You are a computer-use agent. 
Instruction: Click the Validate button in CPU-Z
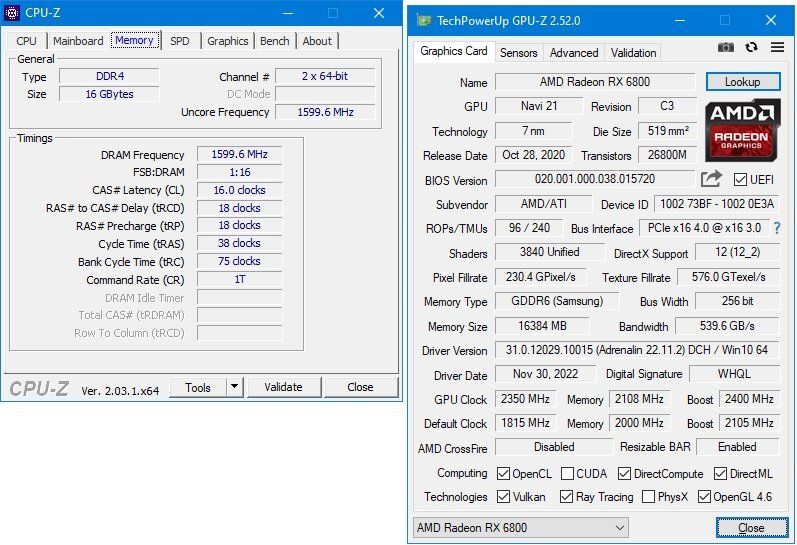284,387
